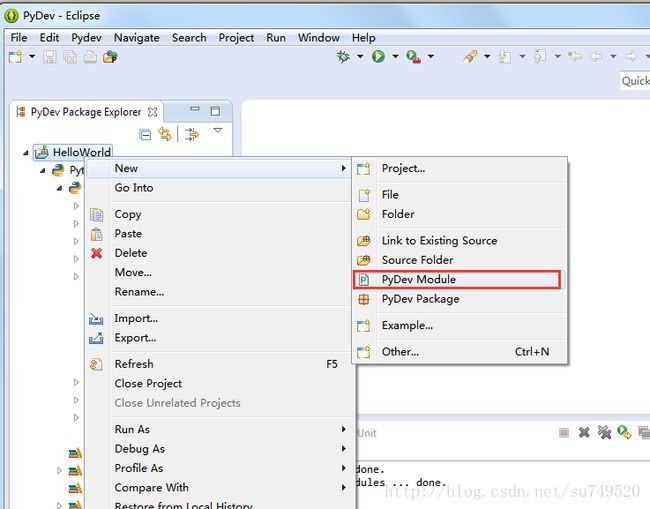The width and height of the screenshot is (650, 509).
Task: Choose Rename... in the context menu
Action: [x=219, y=292]
